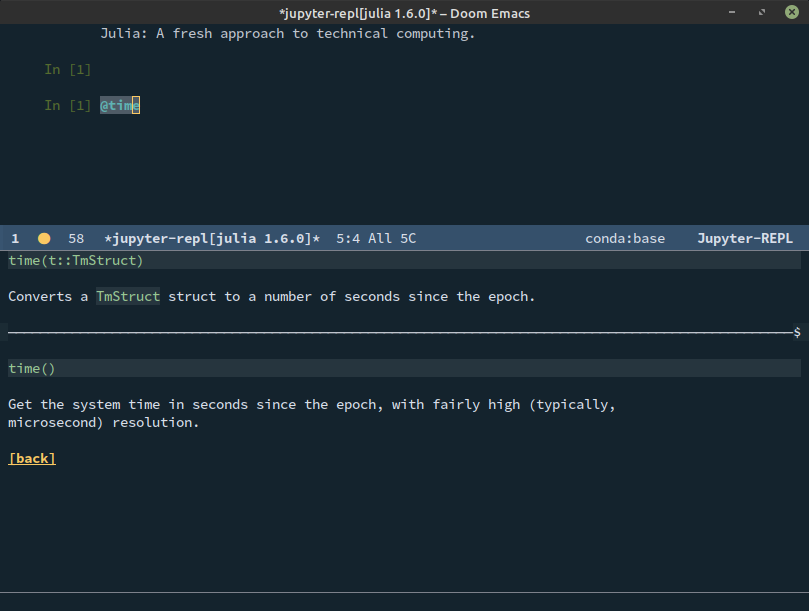The width and height of the screenshot is (809, 611).
Task: Click the conda:base environment indicator
Action: (625, 238)
